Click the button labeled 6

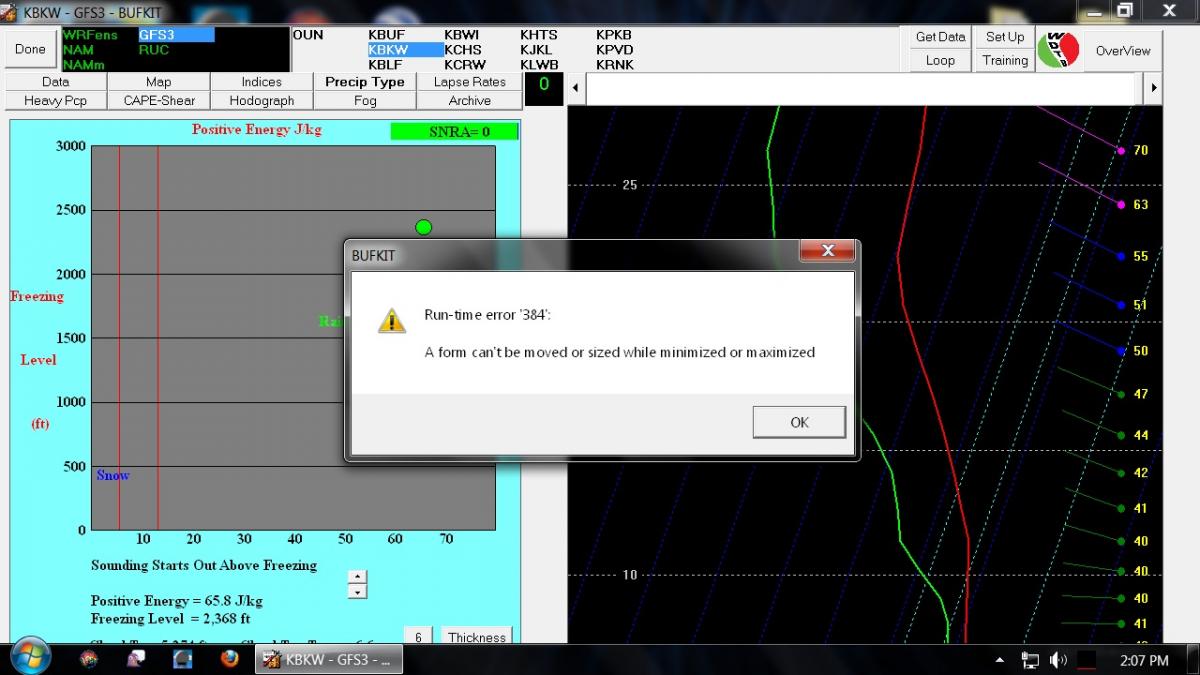pos(418,636)
